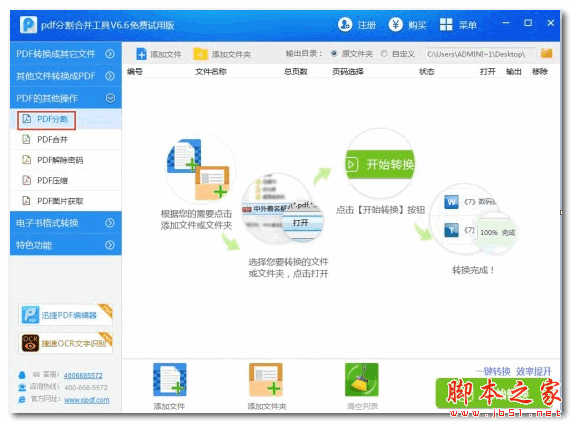573x424 pixels.
Task: Expand the 特色功能 section arrow
Action: (110, 245)
